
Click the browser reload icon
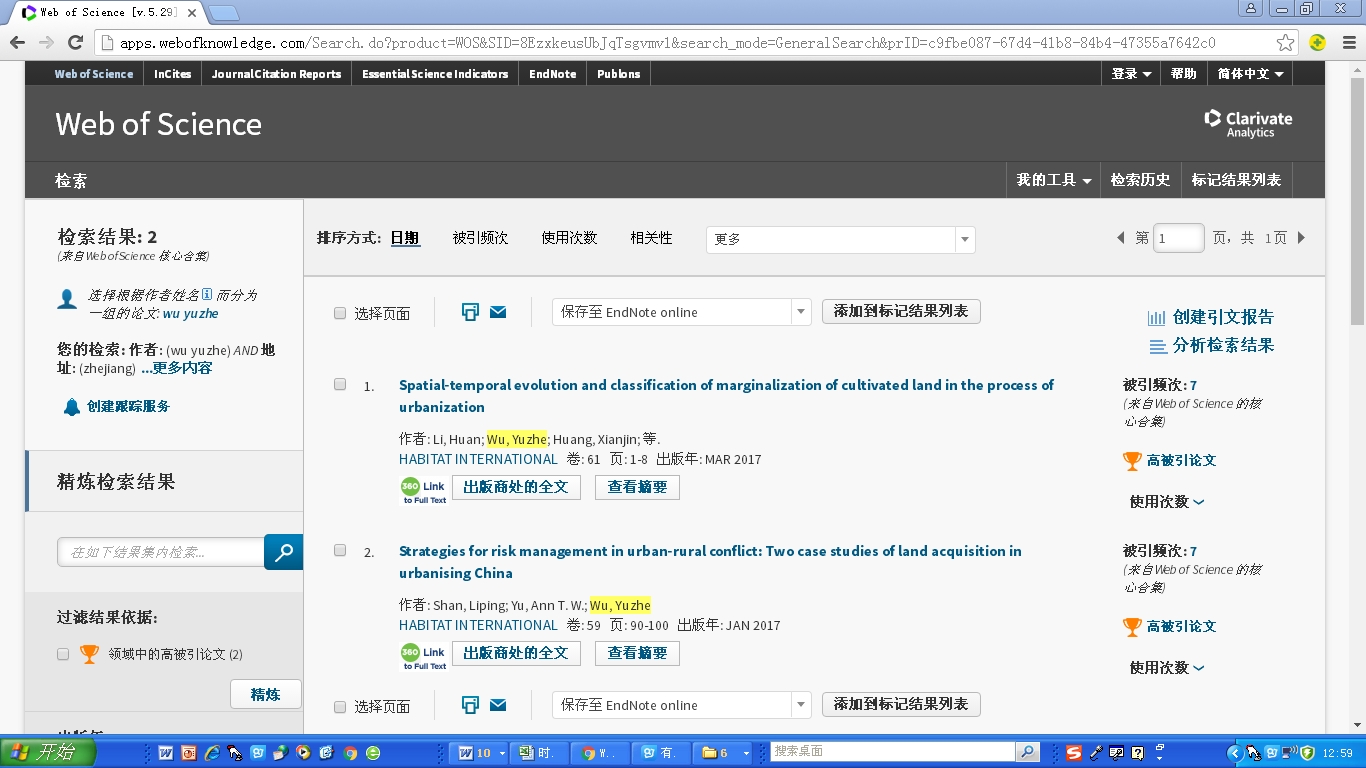tap(75, 42)
